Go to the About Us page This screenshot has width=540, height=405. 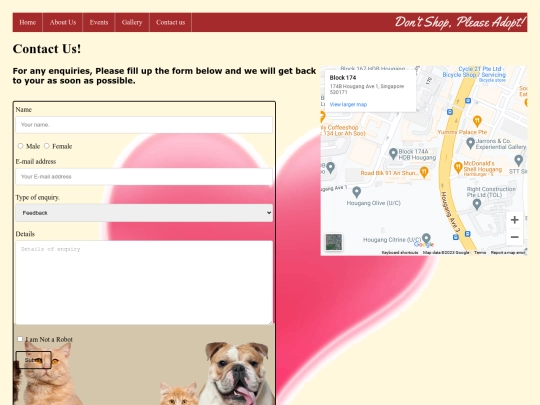point(63,22)
